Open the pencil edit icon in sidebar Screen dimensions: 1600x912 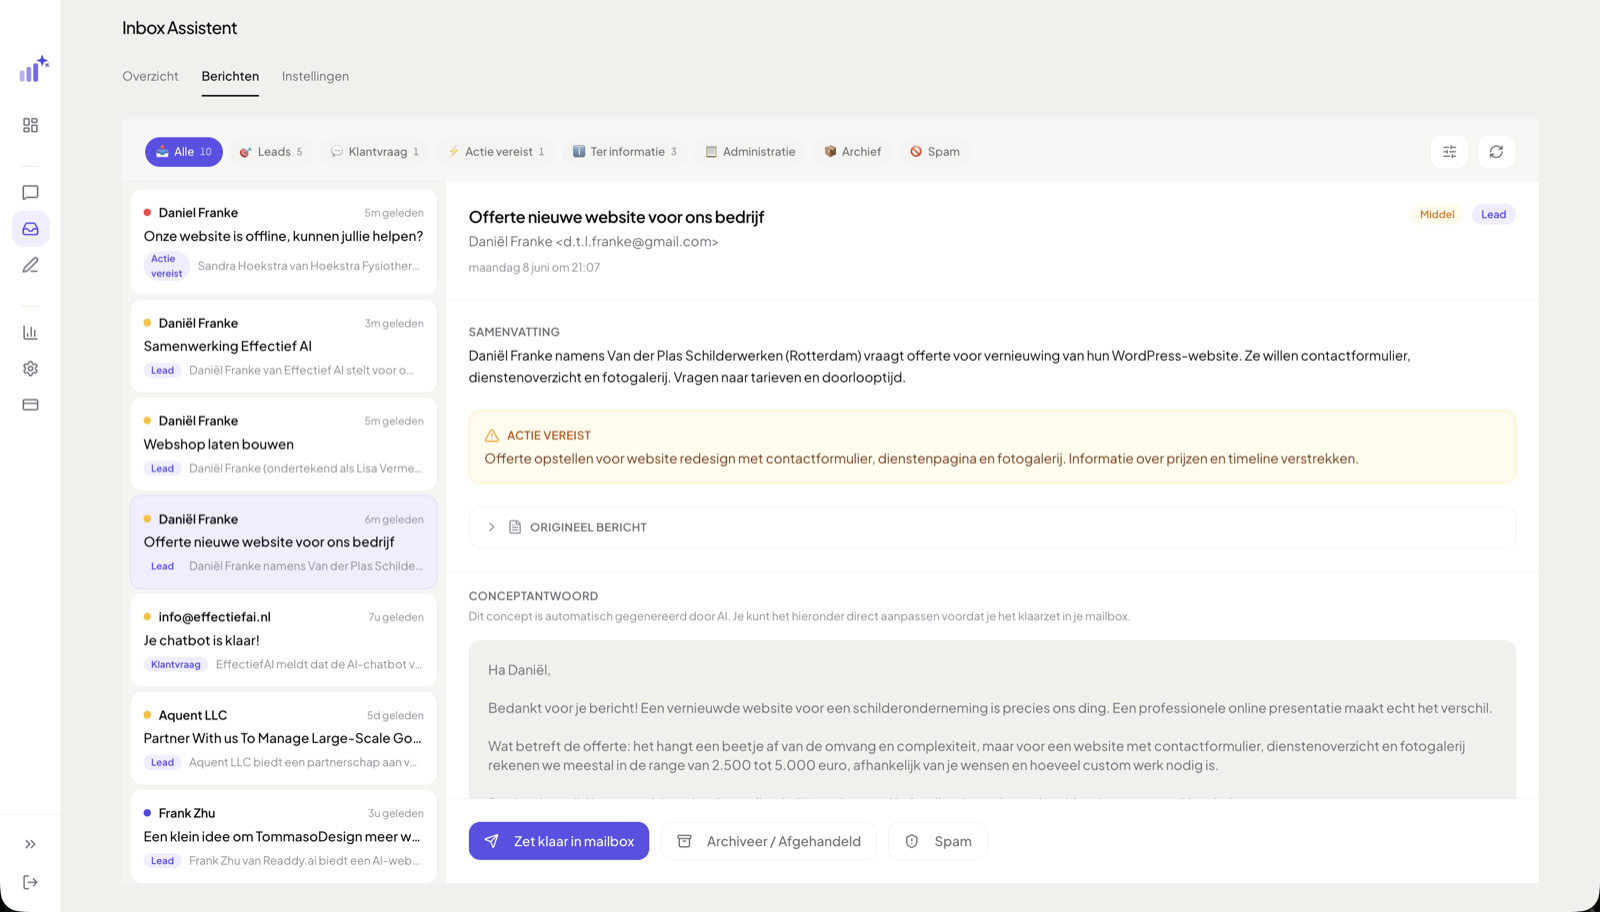point(31,265)
